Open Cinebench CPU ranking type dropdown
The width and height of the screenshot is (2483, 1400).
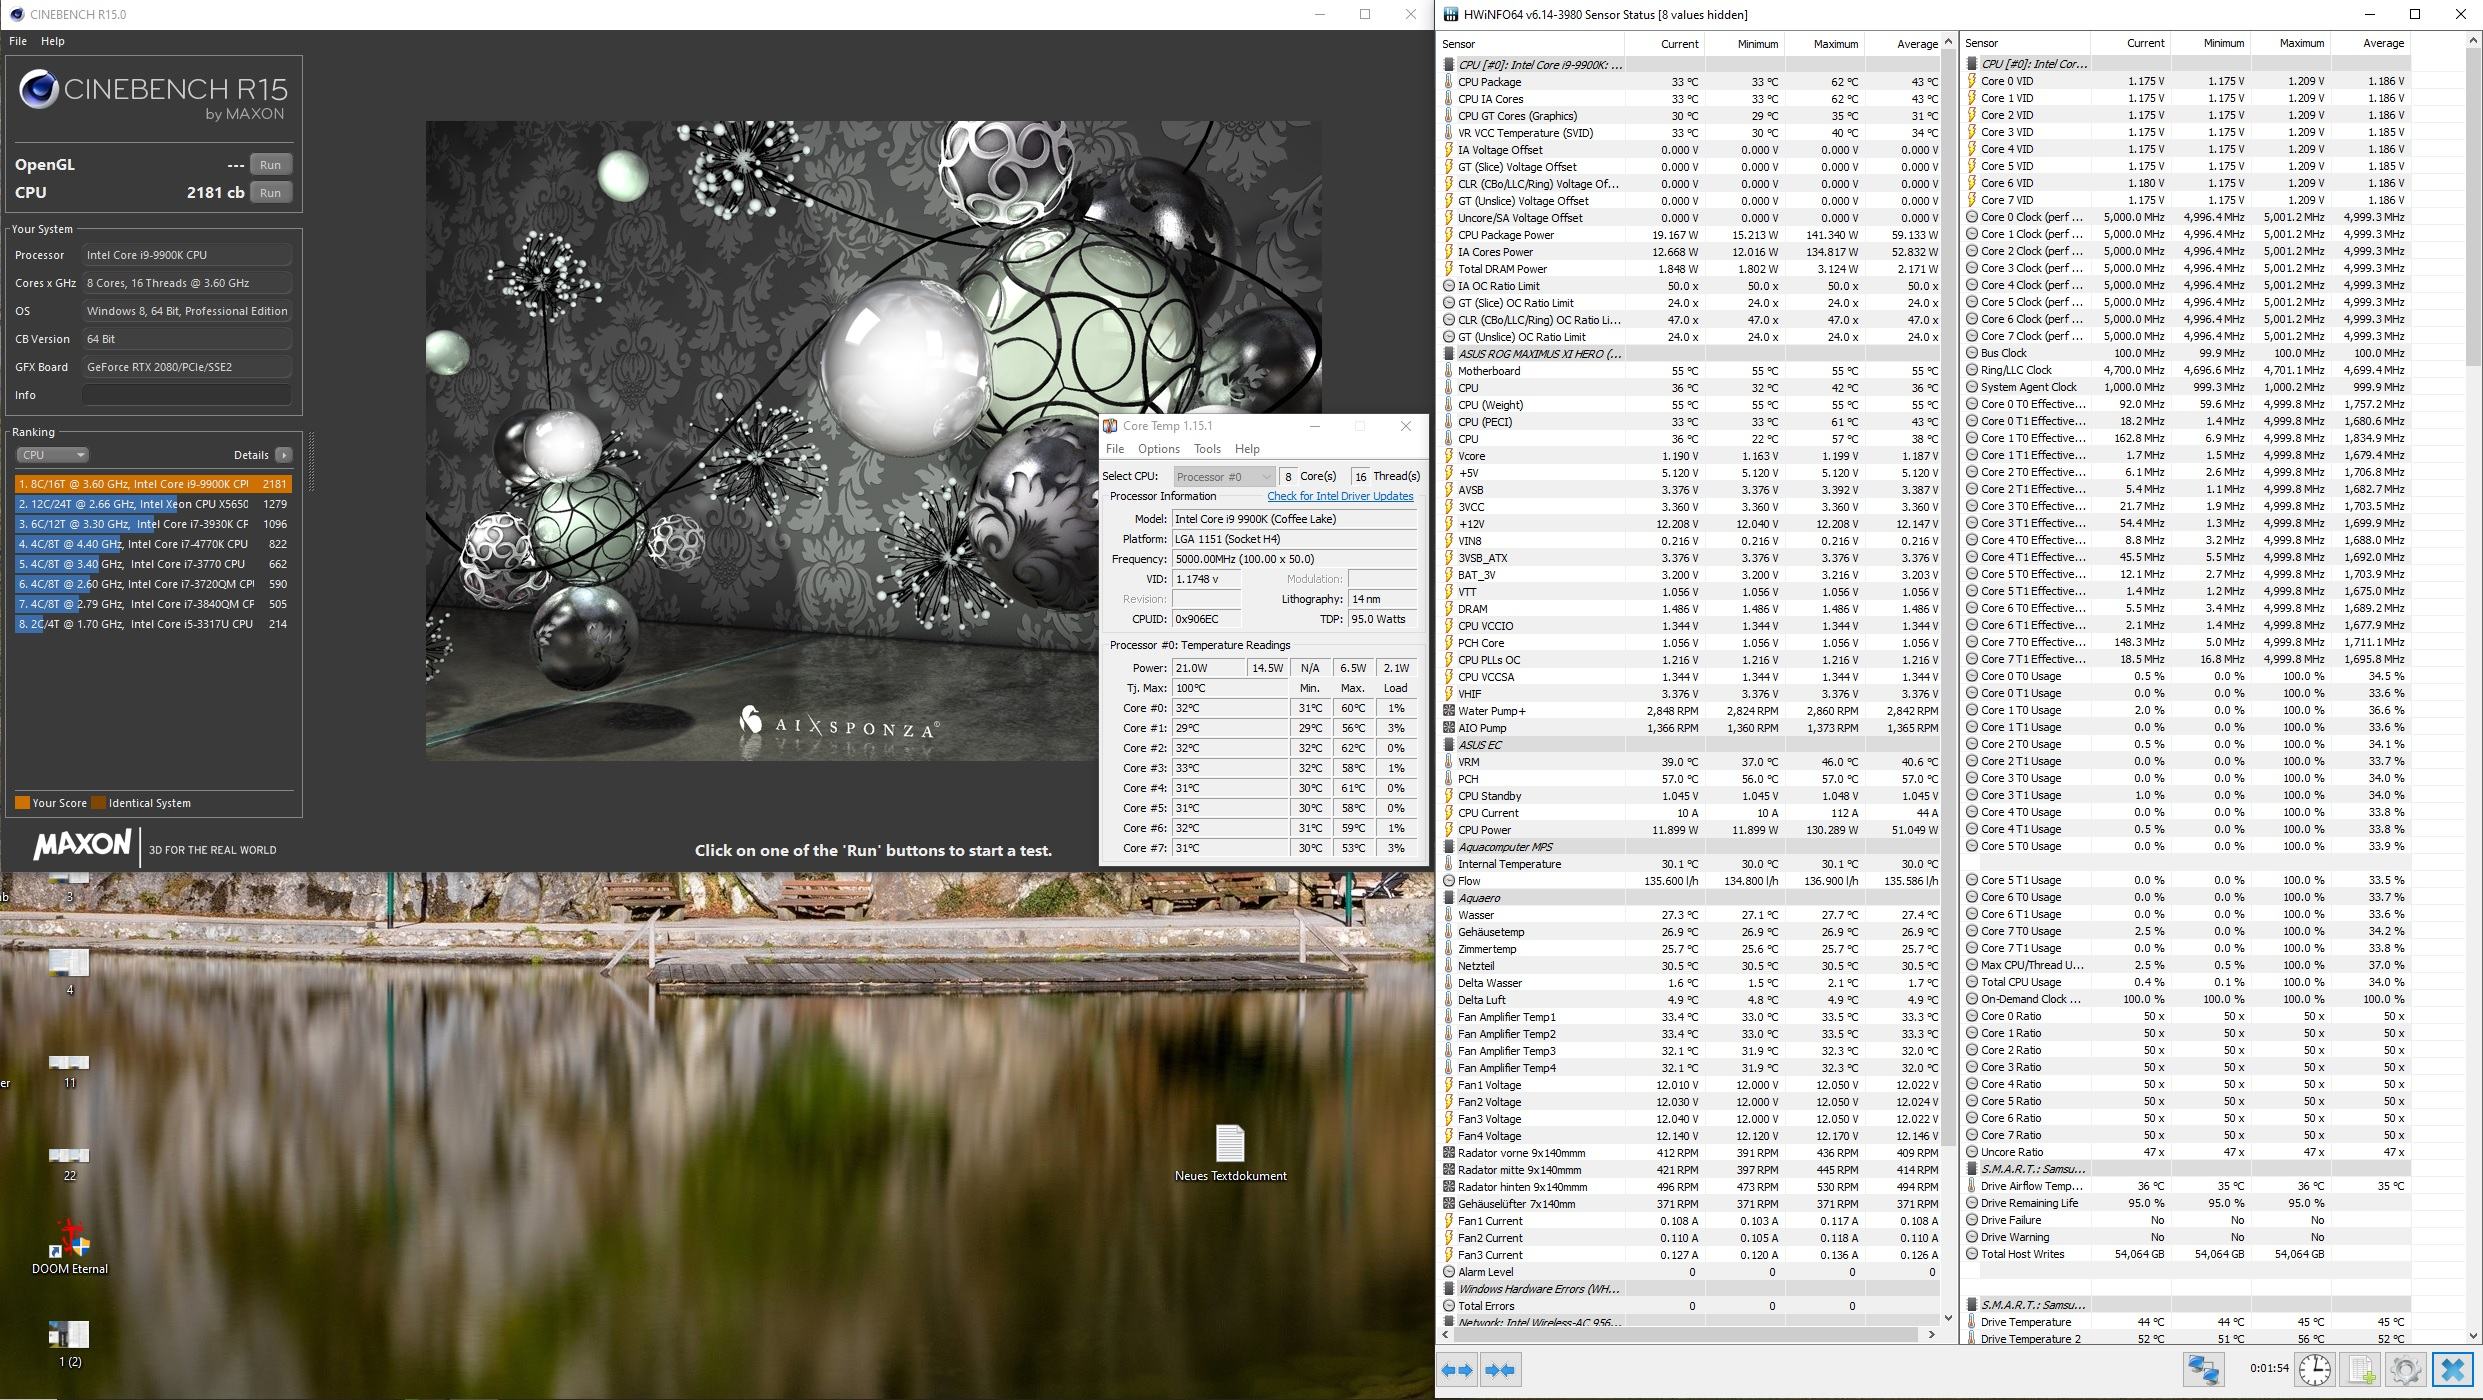tap(52, 455)
